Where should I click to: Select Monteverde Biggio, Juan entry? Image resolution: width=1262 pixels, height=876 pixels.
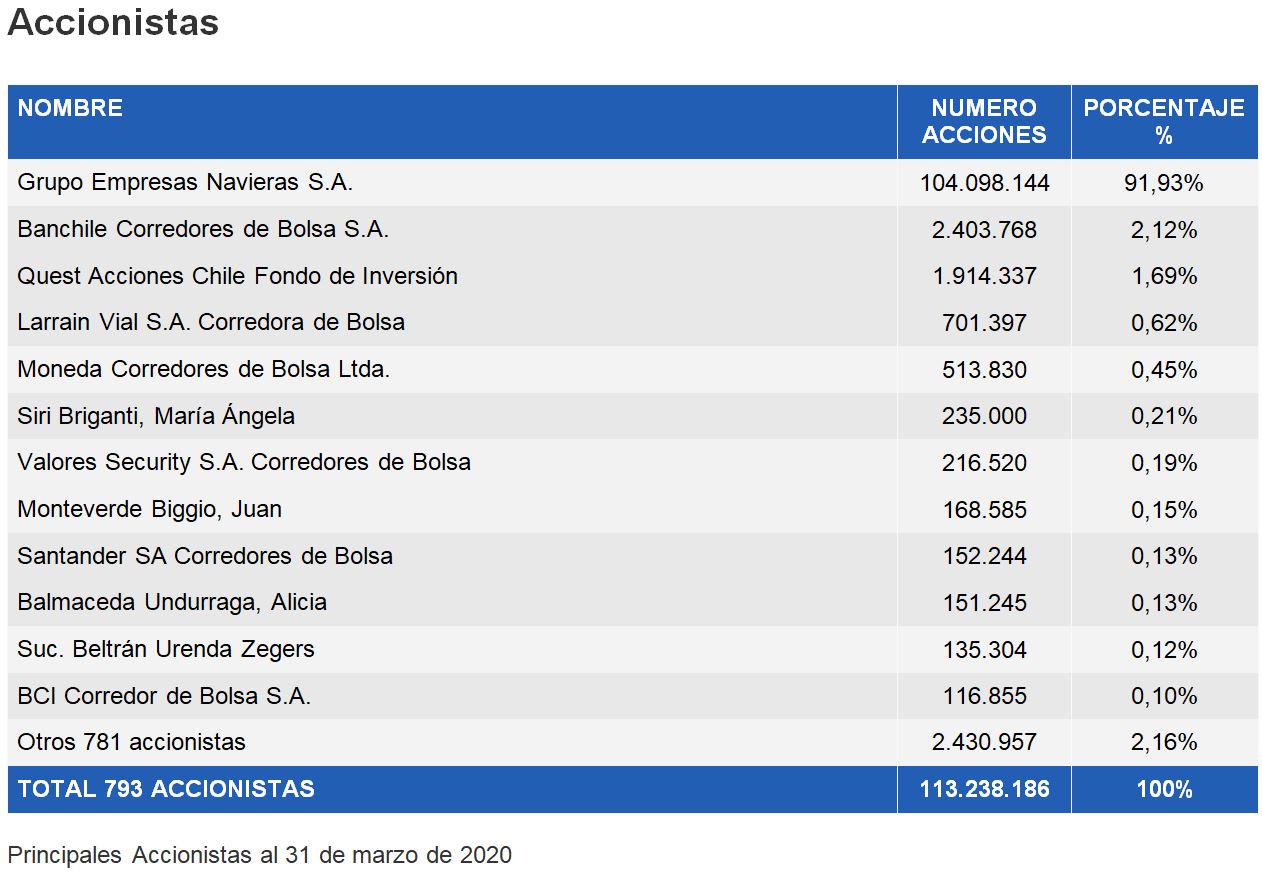[x=150, y=509]
